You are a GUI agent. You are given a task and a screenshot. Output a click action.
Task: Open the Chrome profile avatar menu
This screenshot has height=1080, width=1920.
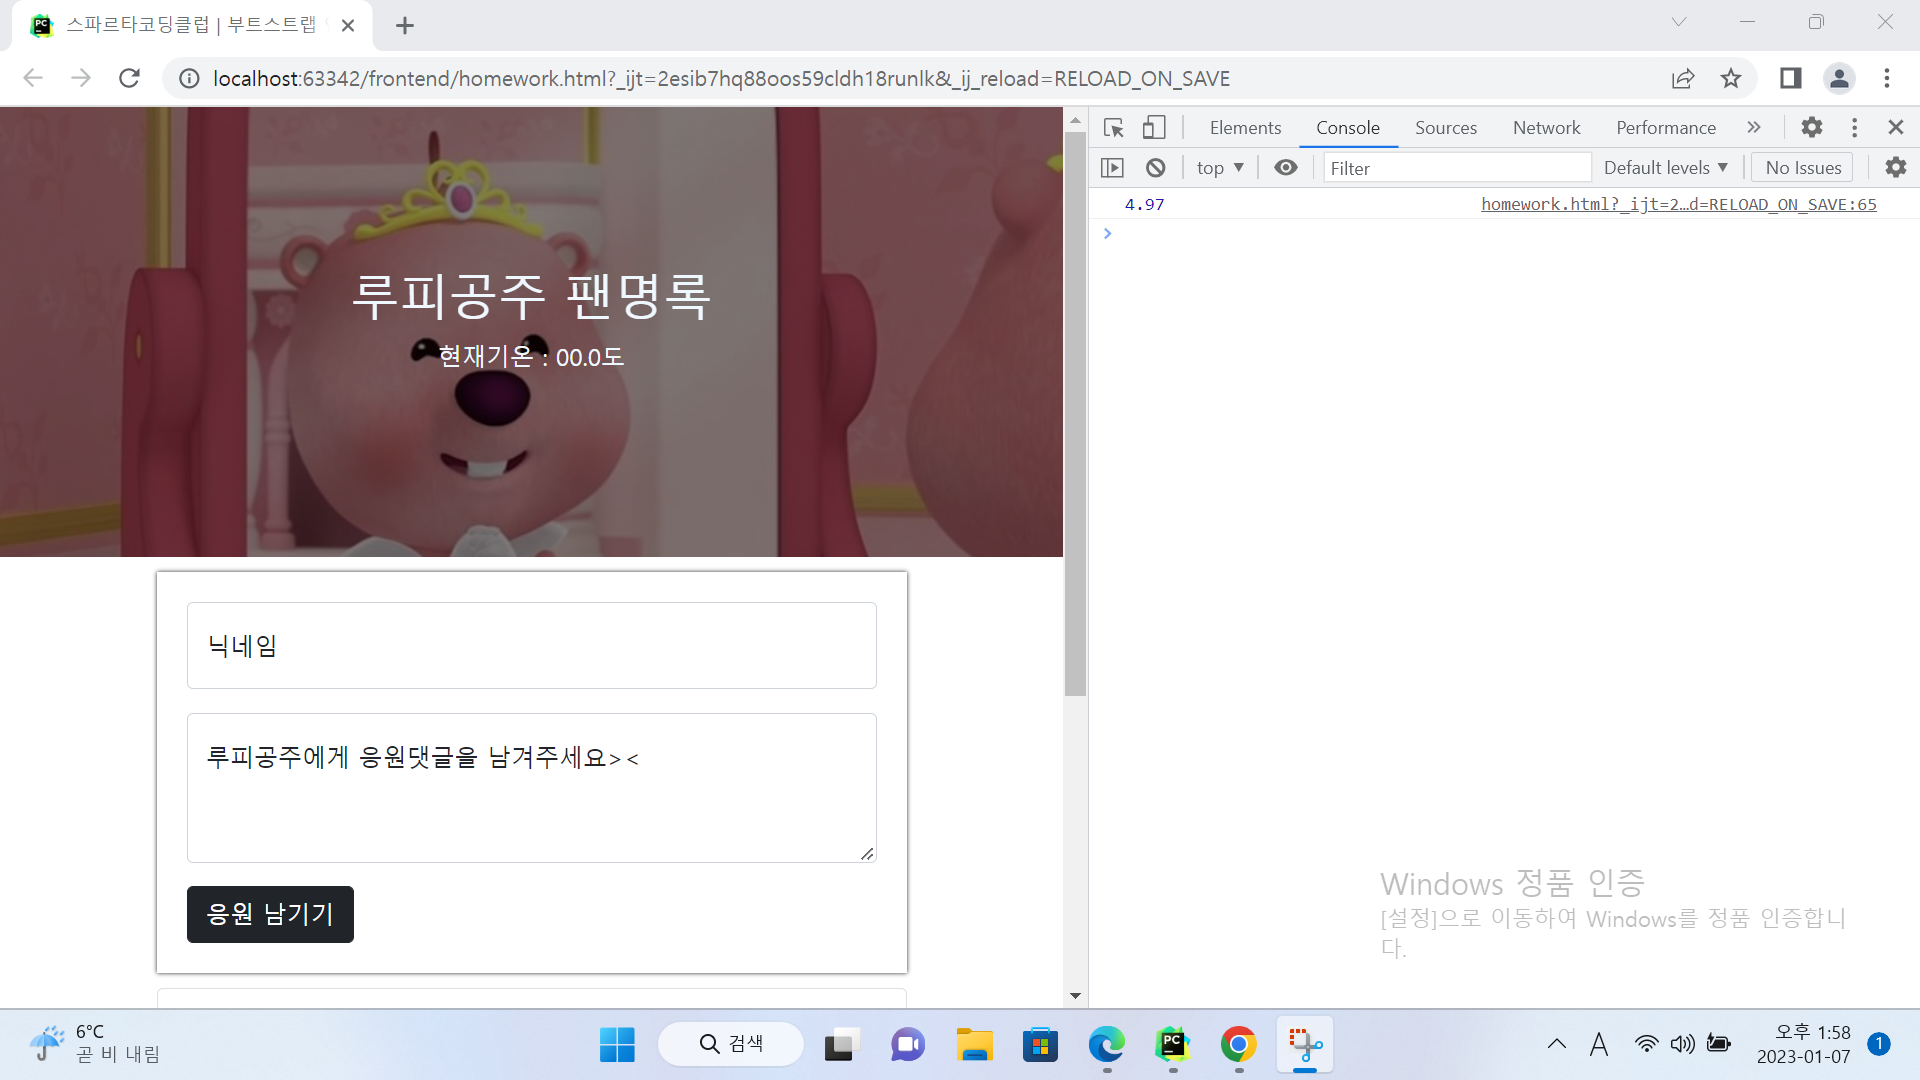click(x=1839, y=78)
